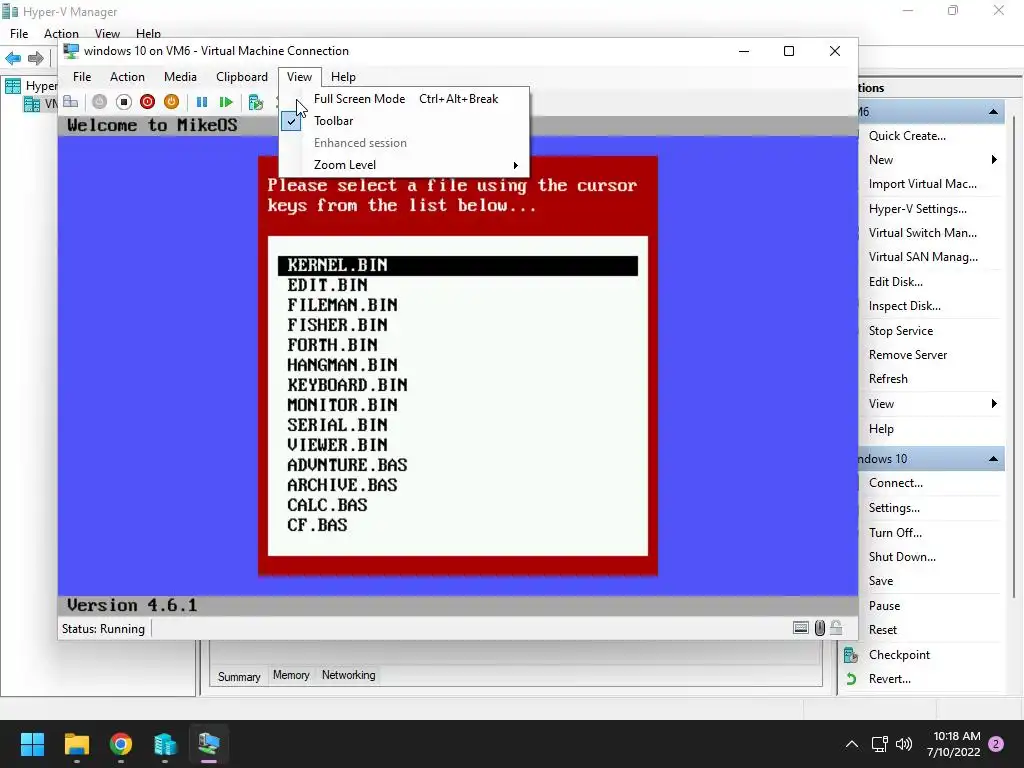This screenshot has height=768, width=1024.
Task: Open the File menu in VM Connection
Action: click(x=82, y=77)
